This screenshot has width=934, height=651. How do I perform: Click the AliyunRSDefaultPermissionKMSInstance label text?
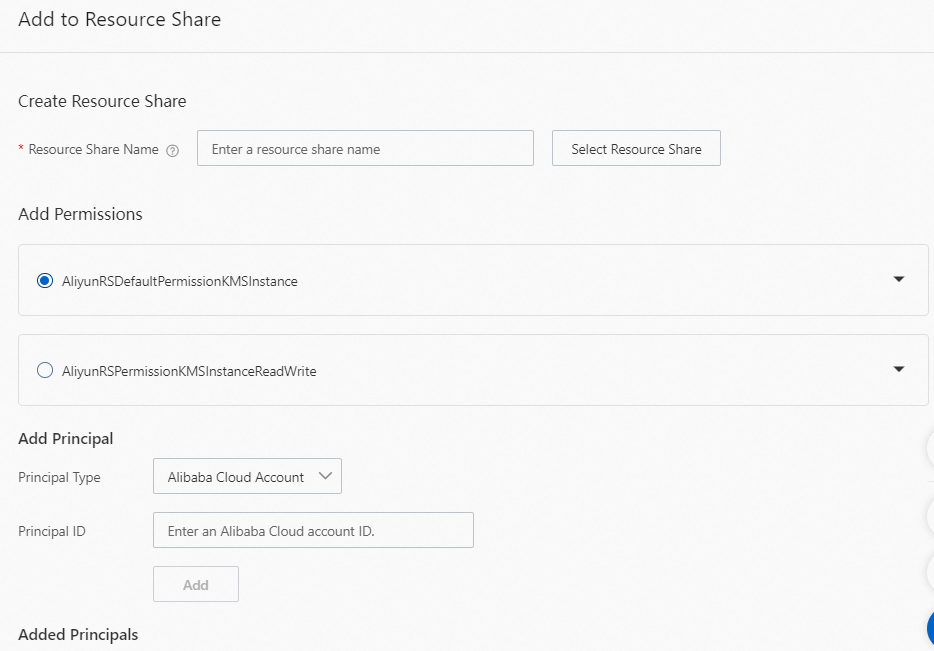coord(180,282)
